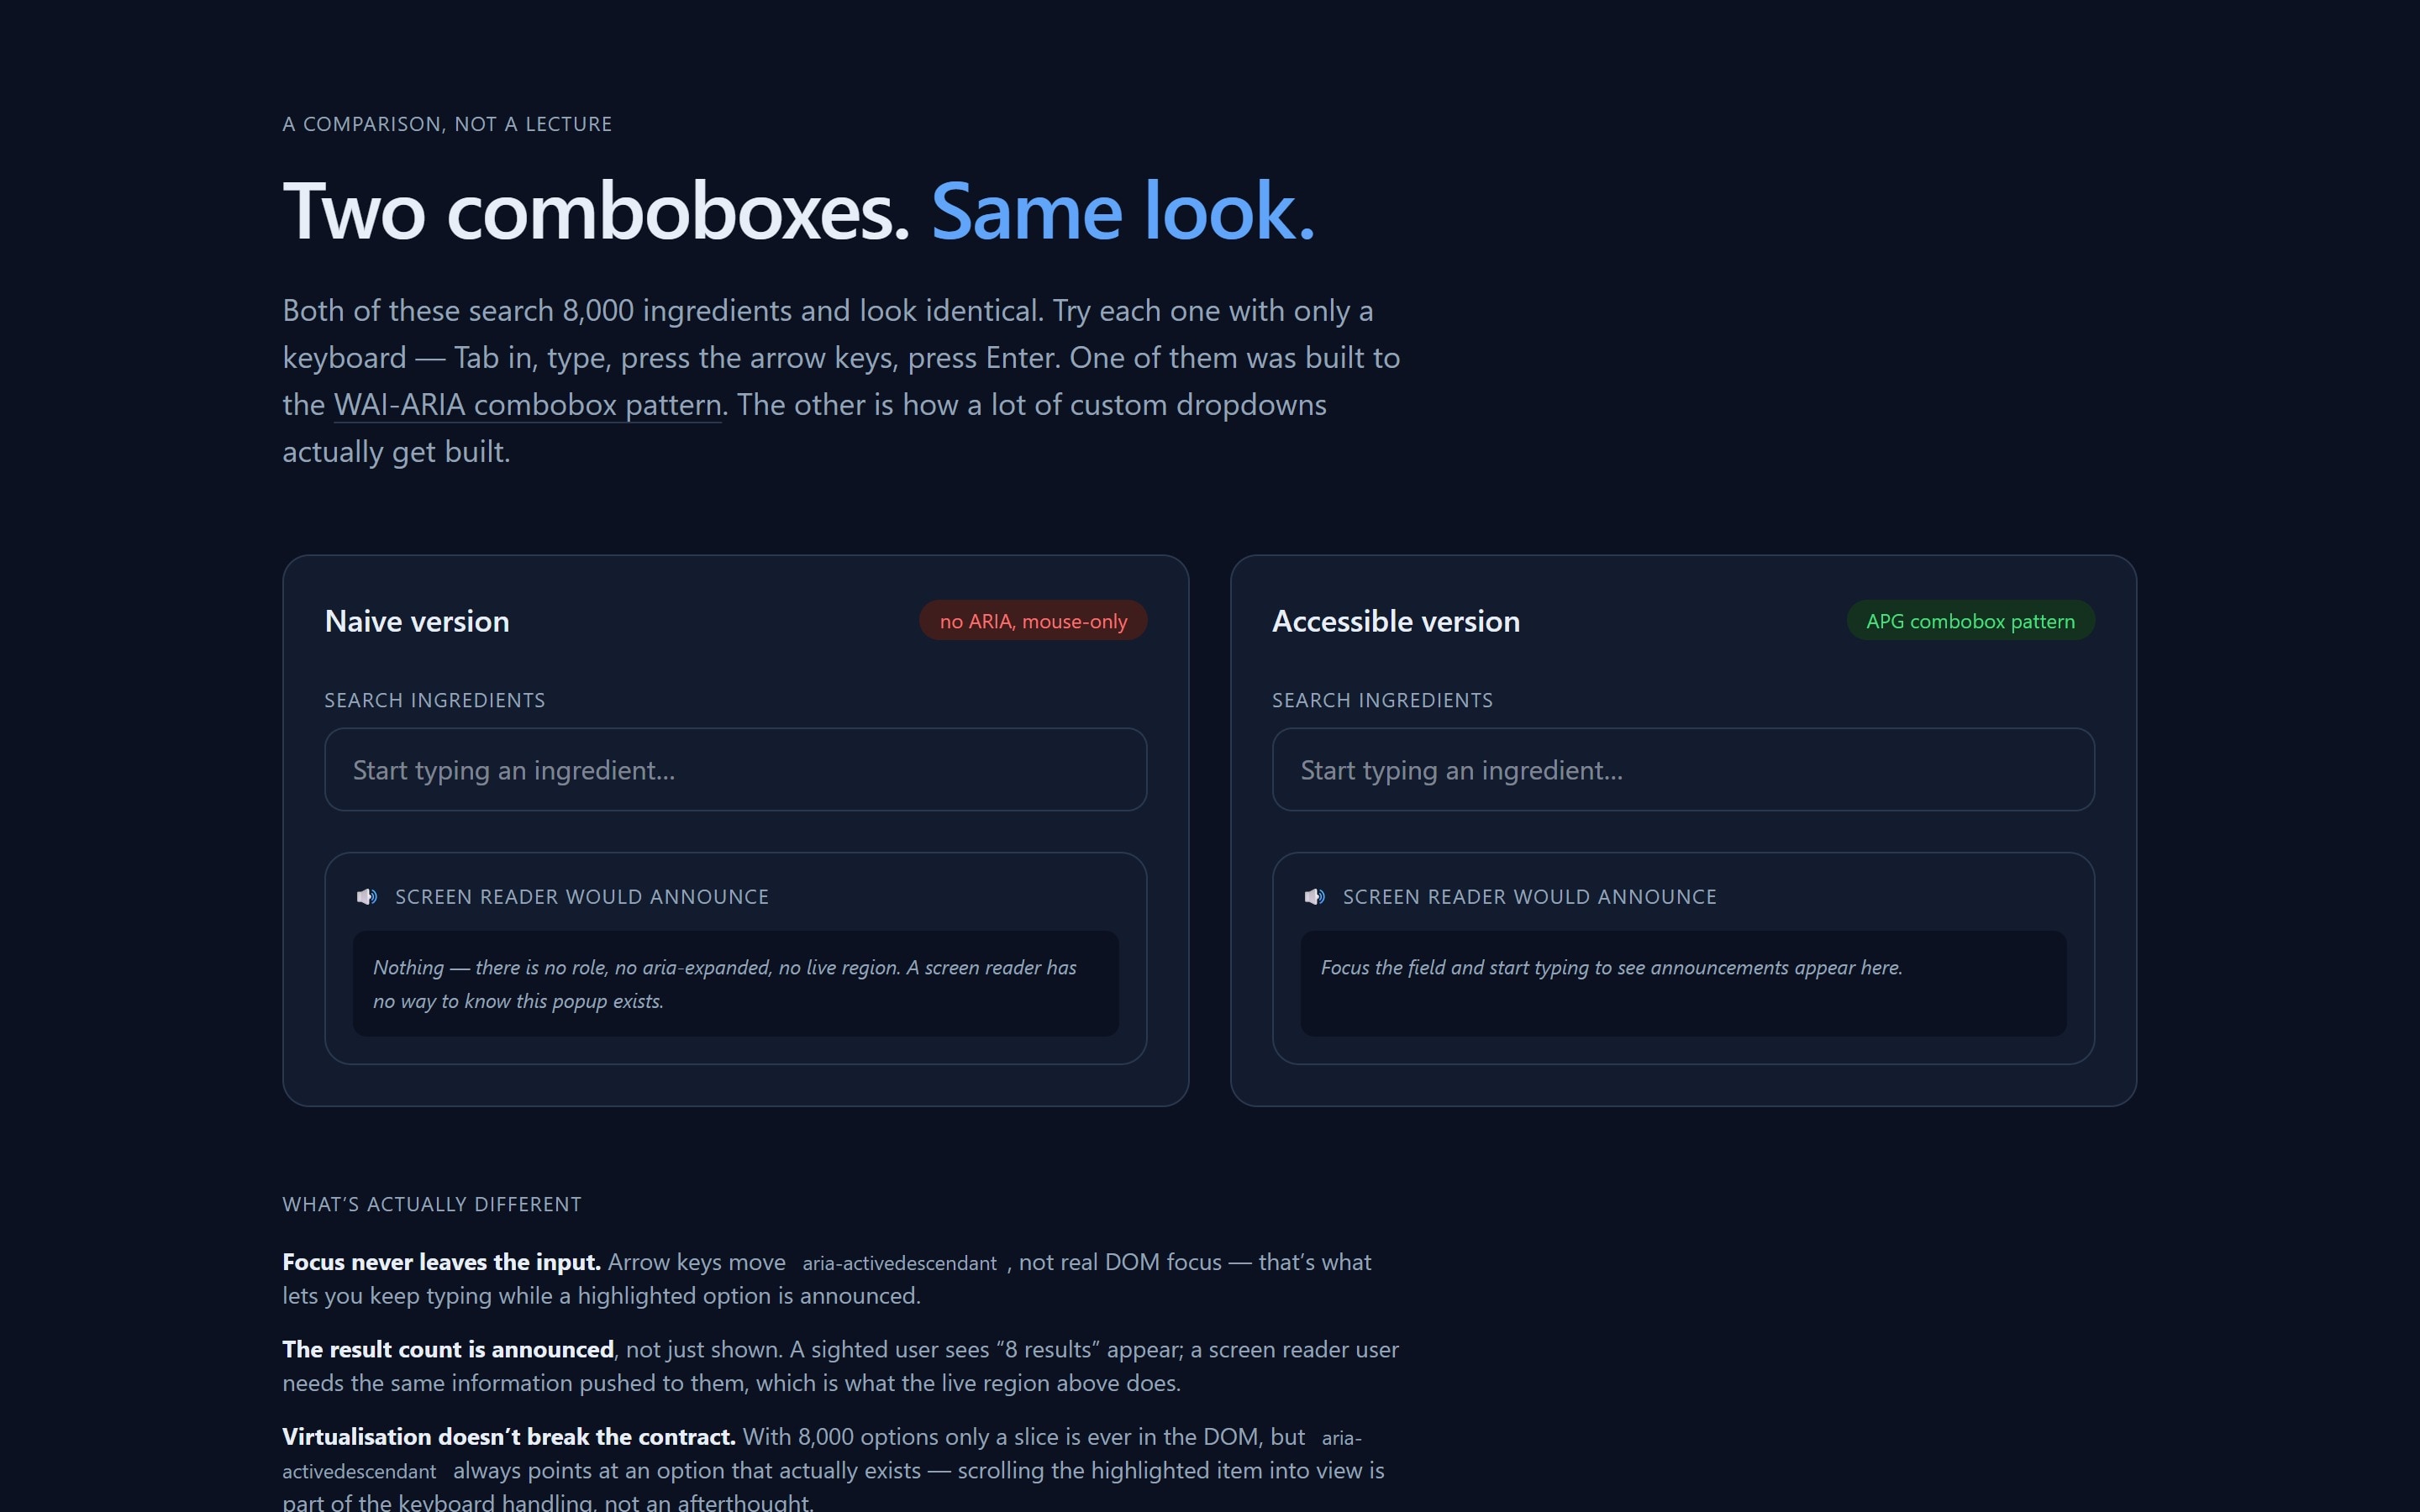Image resolution: width=2420 pixels, height=1512 pixels.
Task: Click 'Focus never leaves the input.' bold text
Action: pos(441,1262)
